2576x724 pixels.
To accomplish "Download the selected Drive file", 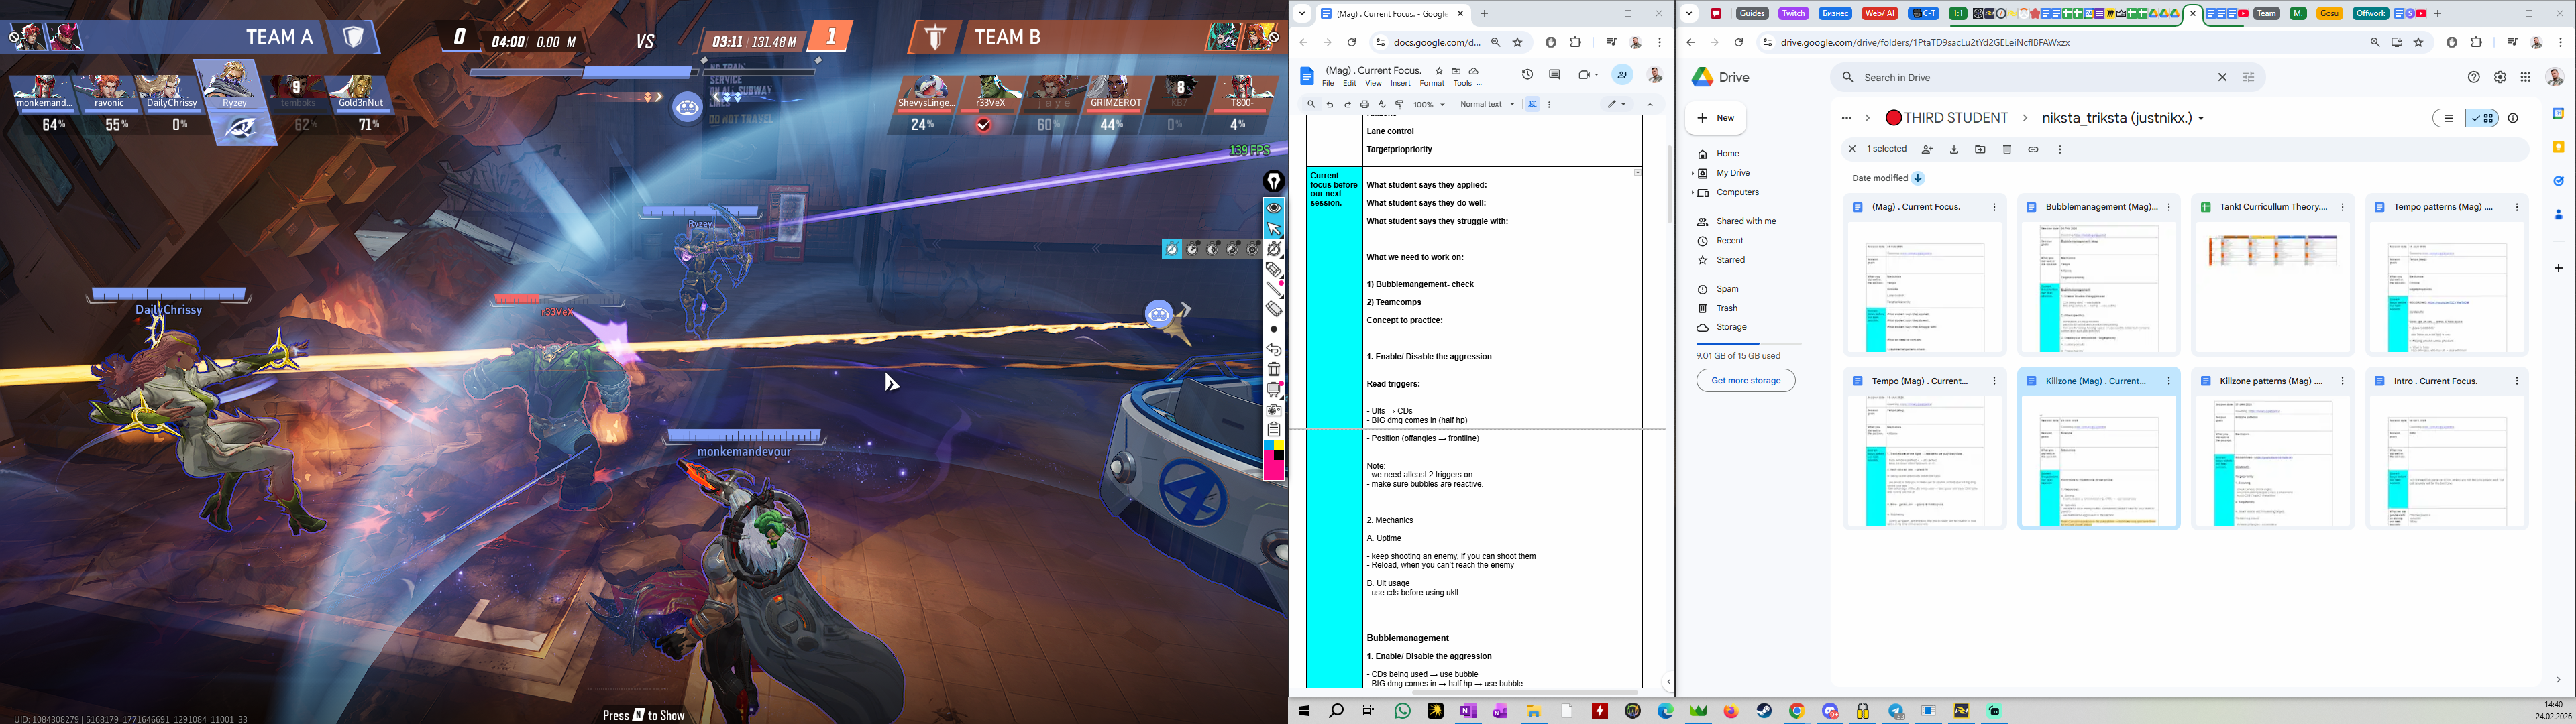I will pos(1954,150).
